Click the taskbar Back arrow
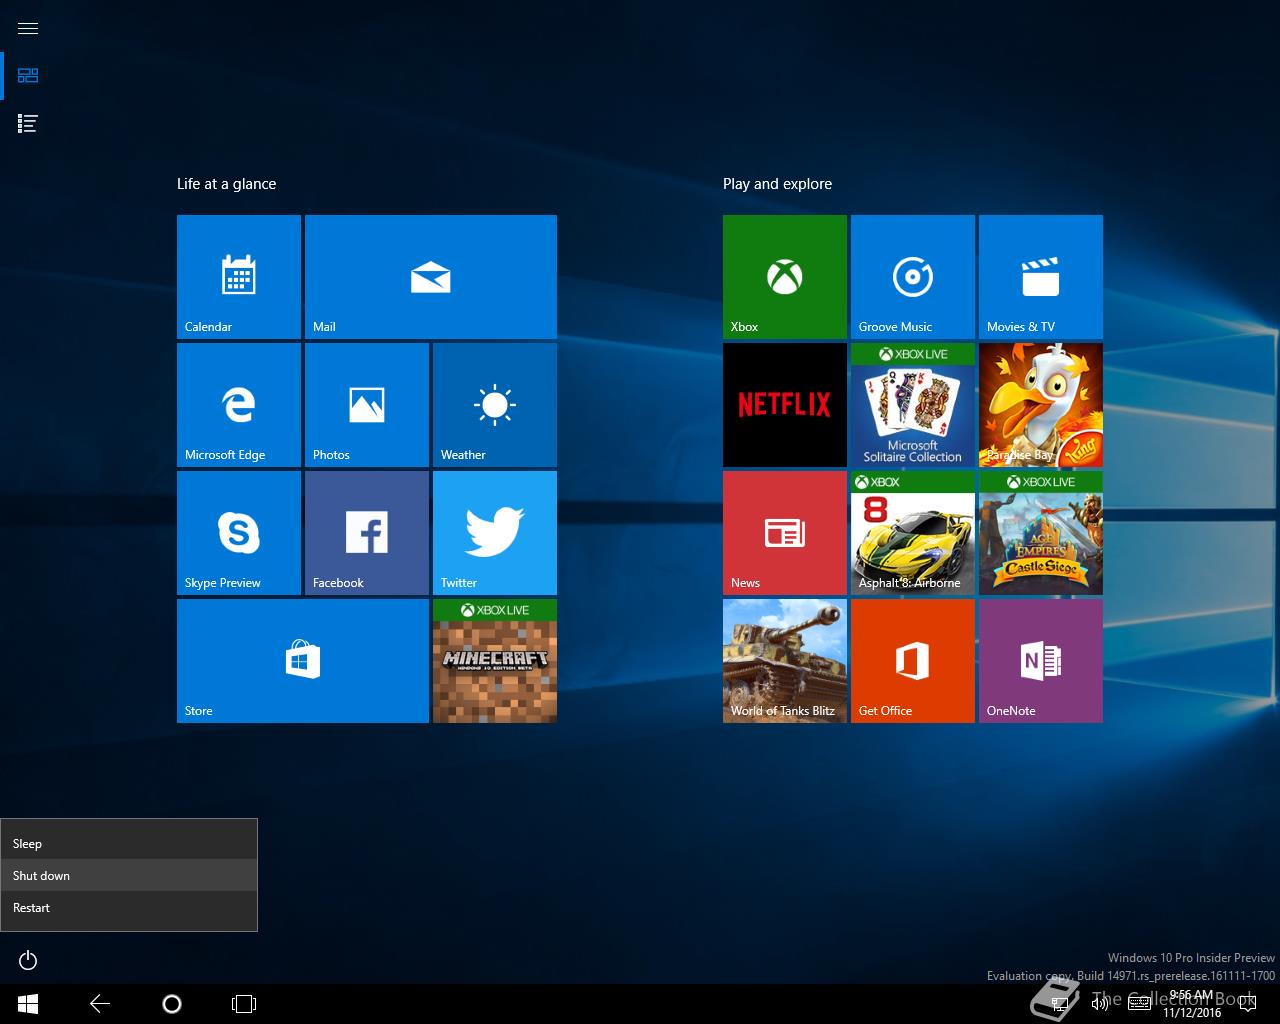The height and width of the screenshot is (1024, 1280). point(100,1004)
